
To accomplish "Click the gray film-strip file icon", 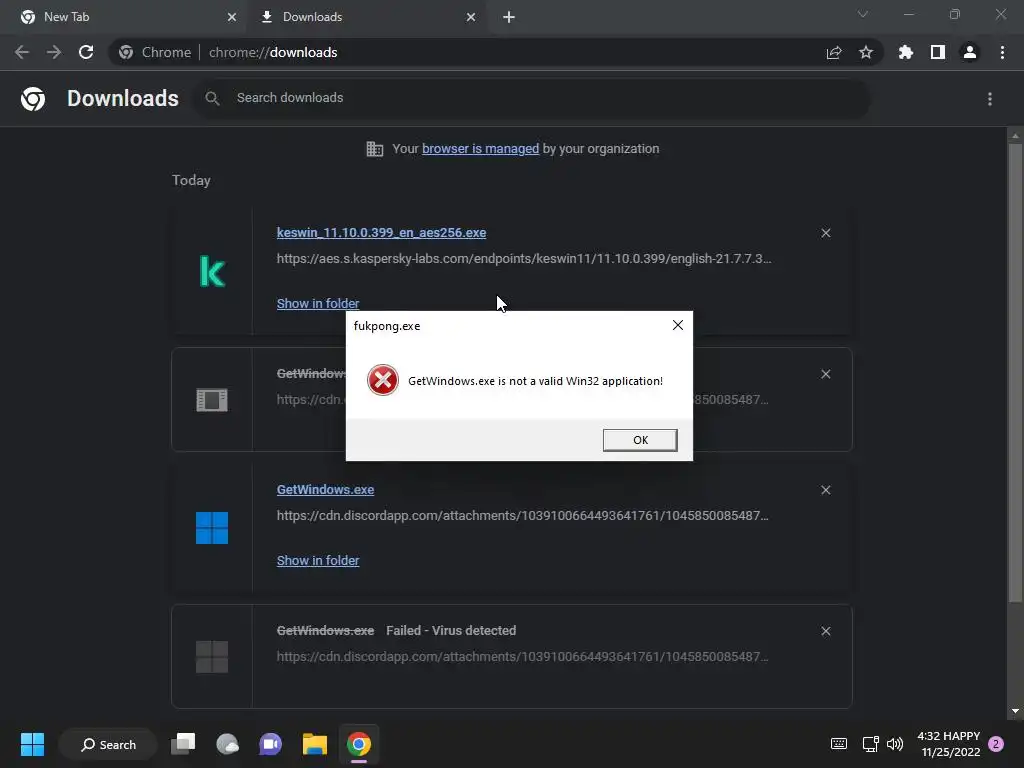I will [x=212, y=400].
